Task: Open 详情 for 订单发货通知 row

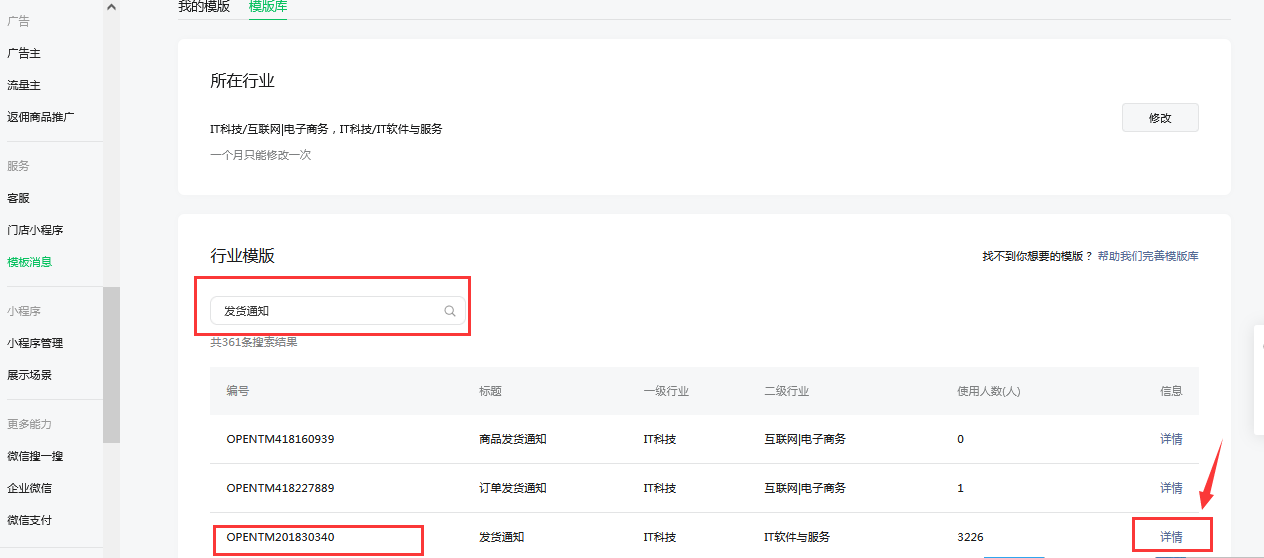Action: coord(1171,488)
